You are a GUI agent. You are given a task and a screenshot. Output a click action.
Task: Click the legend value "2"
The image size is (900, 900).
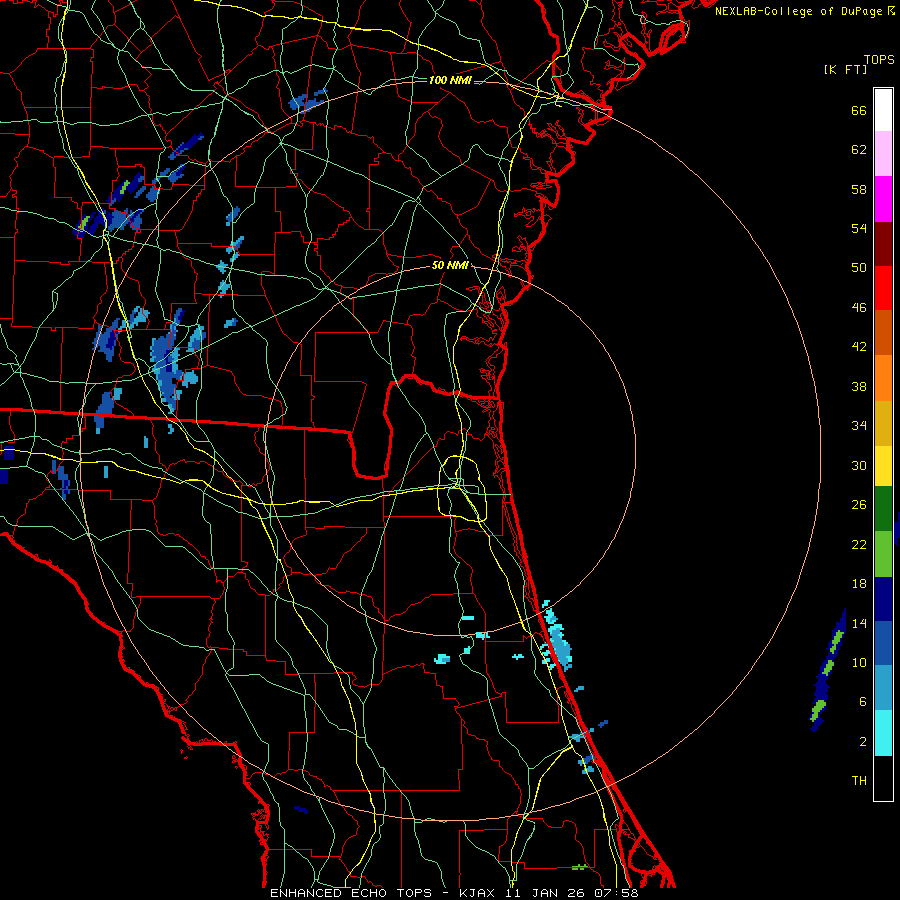click(863, 742)
